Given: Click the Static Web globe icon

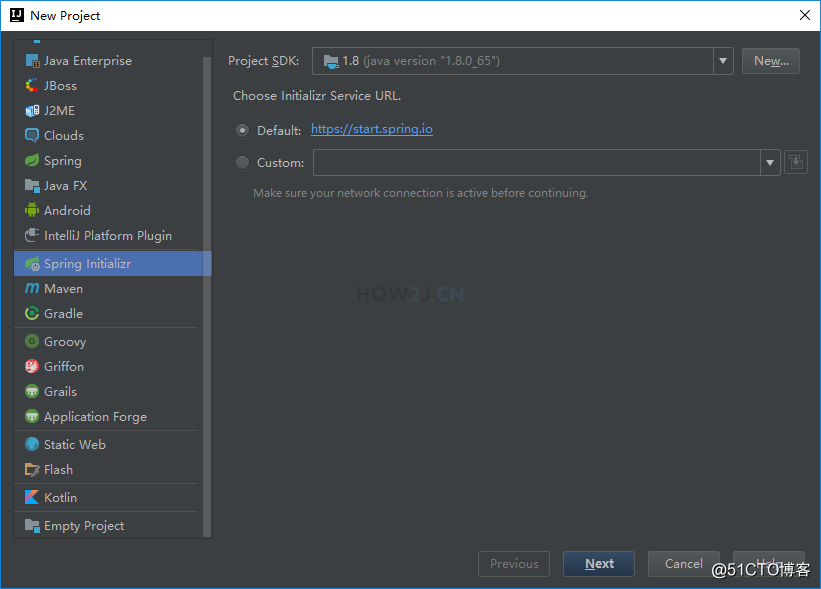Looking at the screenshot, I should click(x=32, y=444).
